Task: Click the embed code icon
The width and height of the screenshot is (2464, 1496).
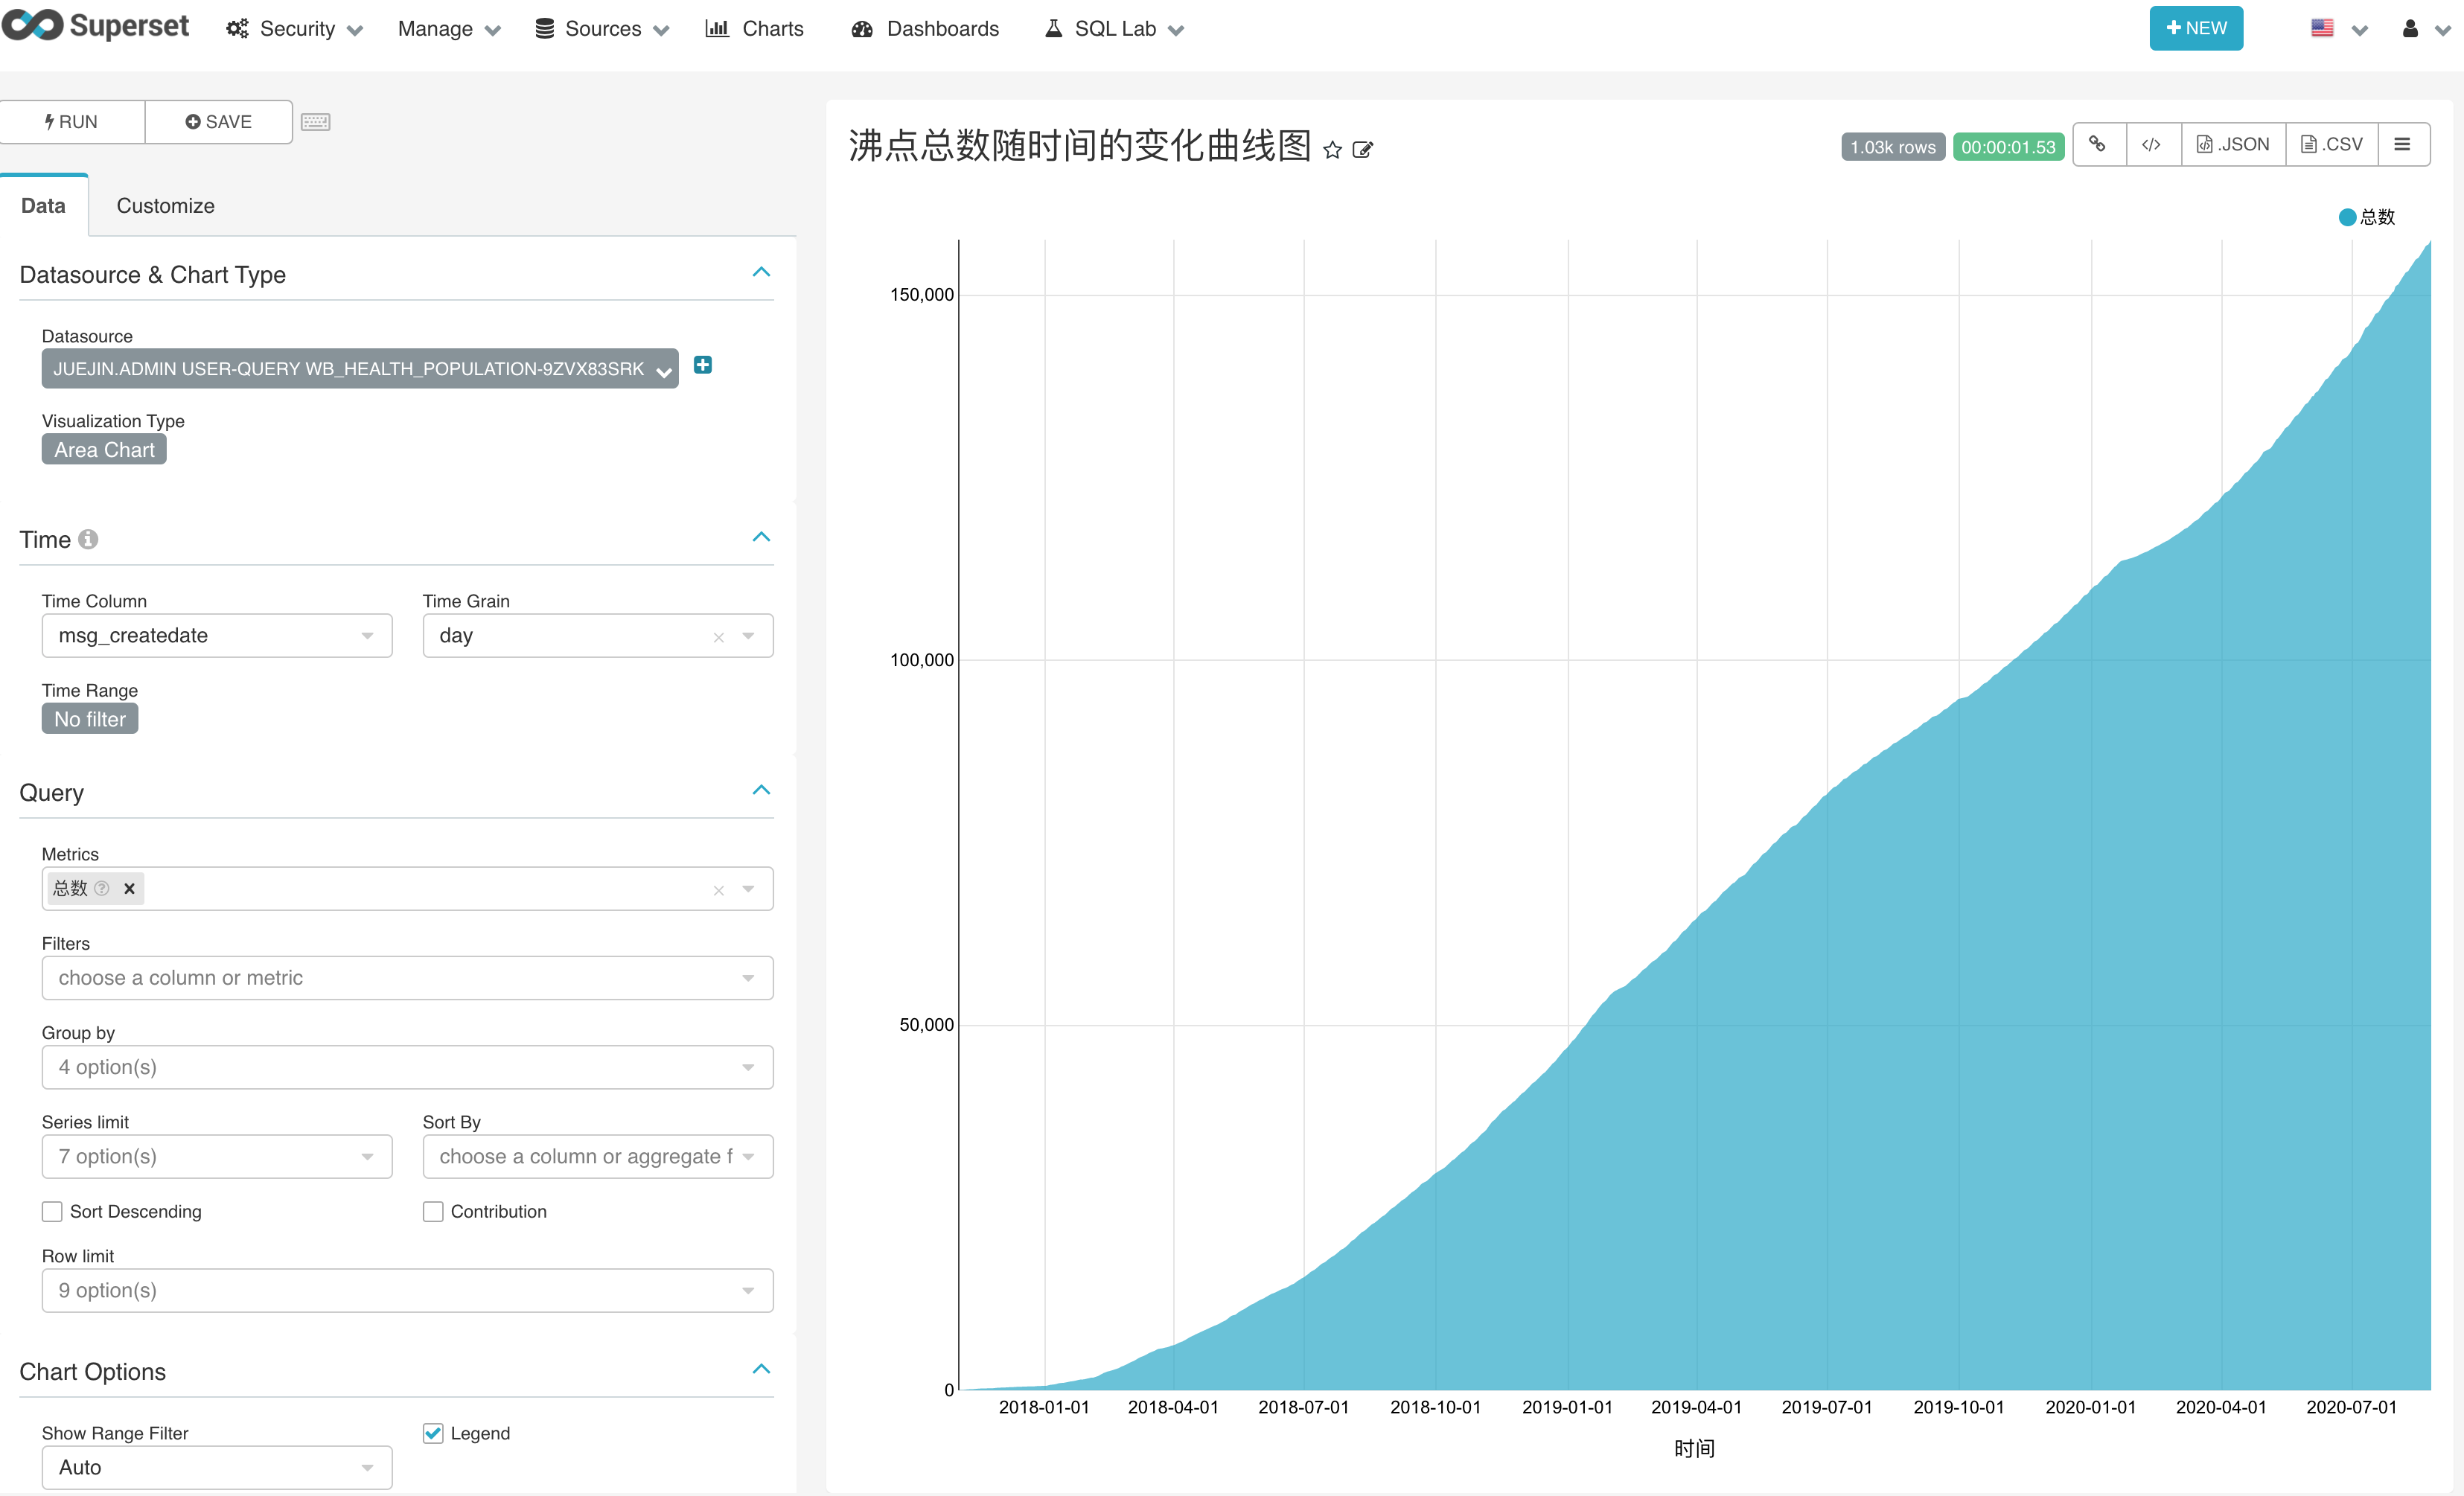Action: pyautogui.click(x=2151, y=145)
